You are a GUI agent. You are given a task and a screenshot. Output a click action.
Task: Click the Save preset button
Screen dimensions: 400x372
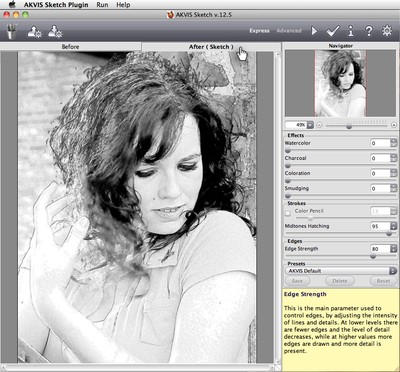[x=297, y=281]
